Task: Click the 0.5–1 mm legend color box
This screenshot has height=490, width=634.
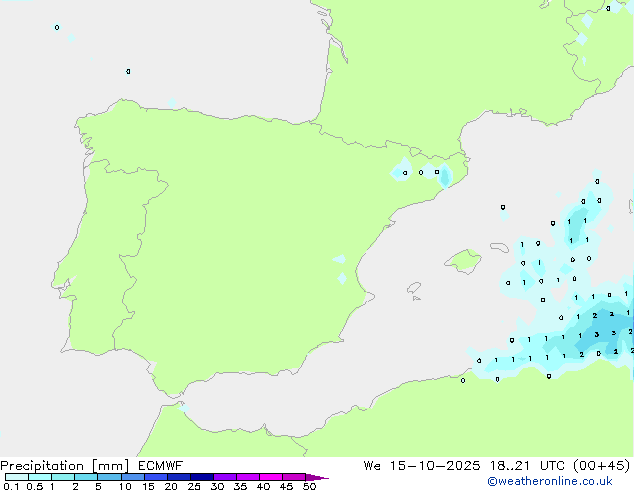Action: tap(40, 477)
